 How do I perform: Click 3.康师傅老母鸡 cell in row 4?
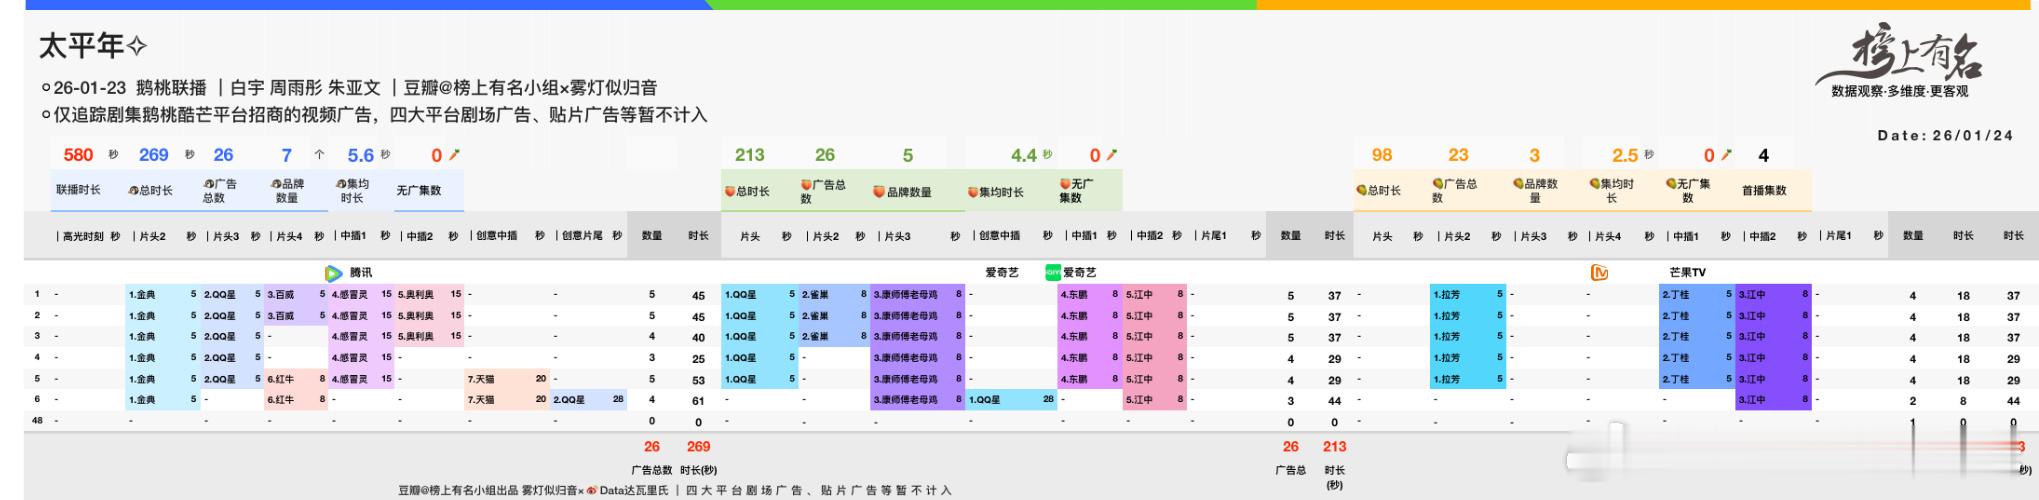click(x=918, y=358)
